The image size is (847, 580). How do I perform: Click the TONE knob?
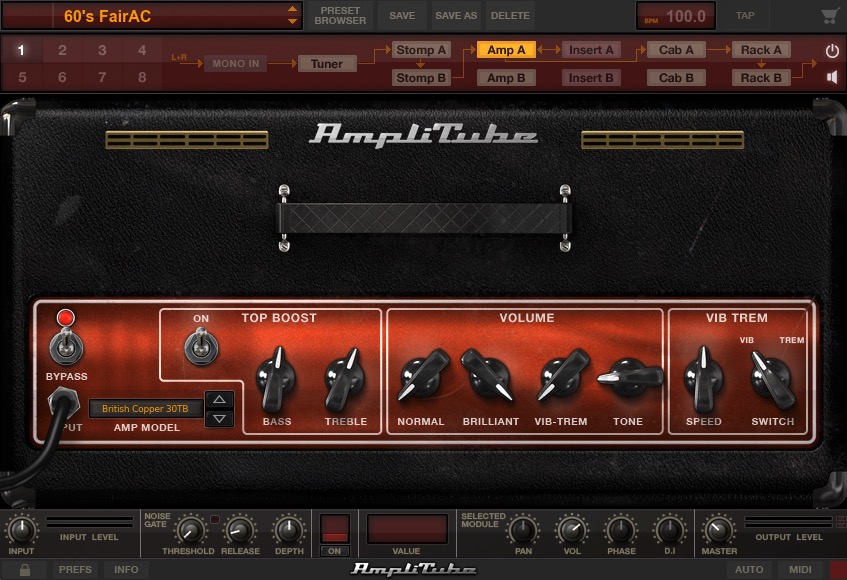point(629,377)
